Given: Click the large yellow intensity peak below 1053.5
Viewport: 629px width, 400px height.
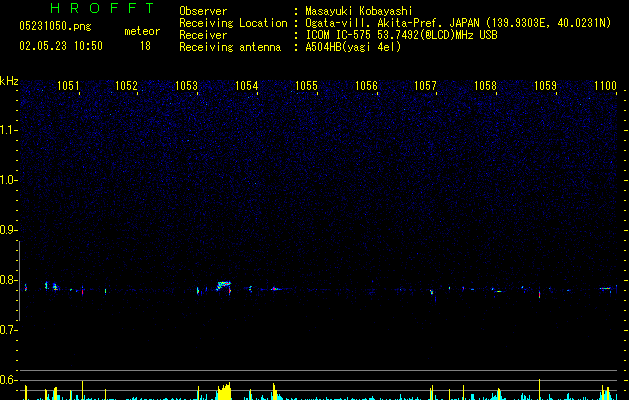Looking at the screenshot, I should 224,392.
